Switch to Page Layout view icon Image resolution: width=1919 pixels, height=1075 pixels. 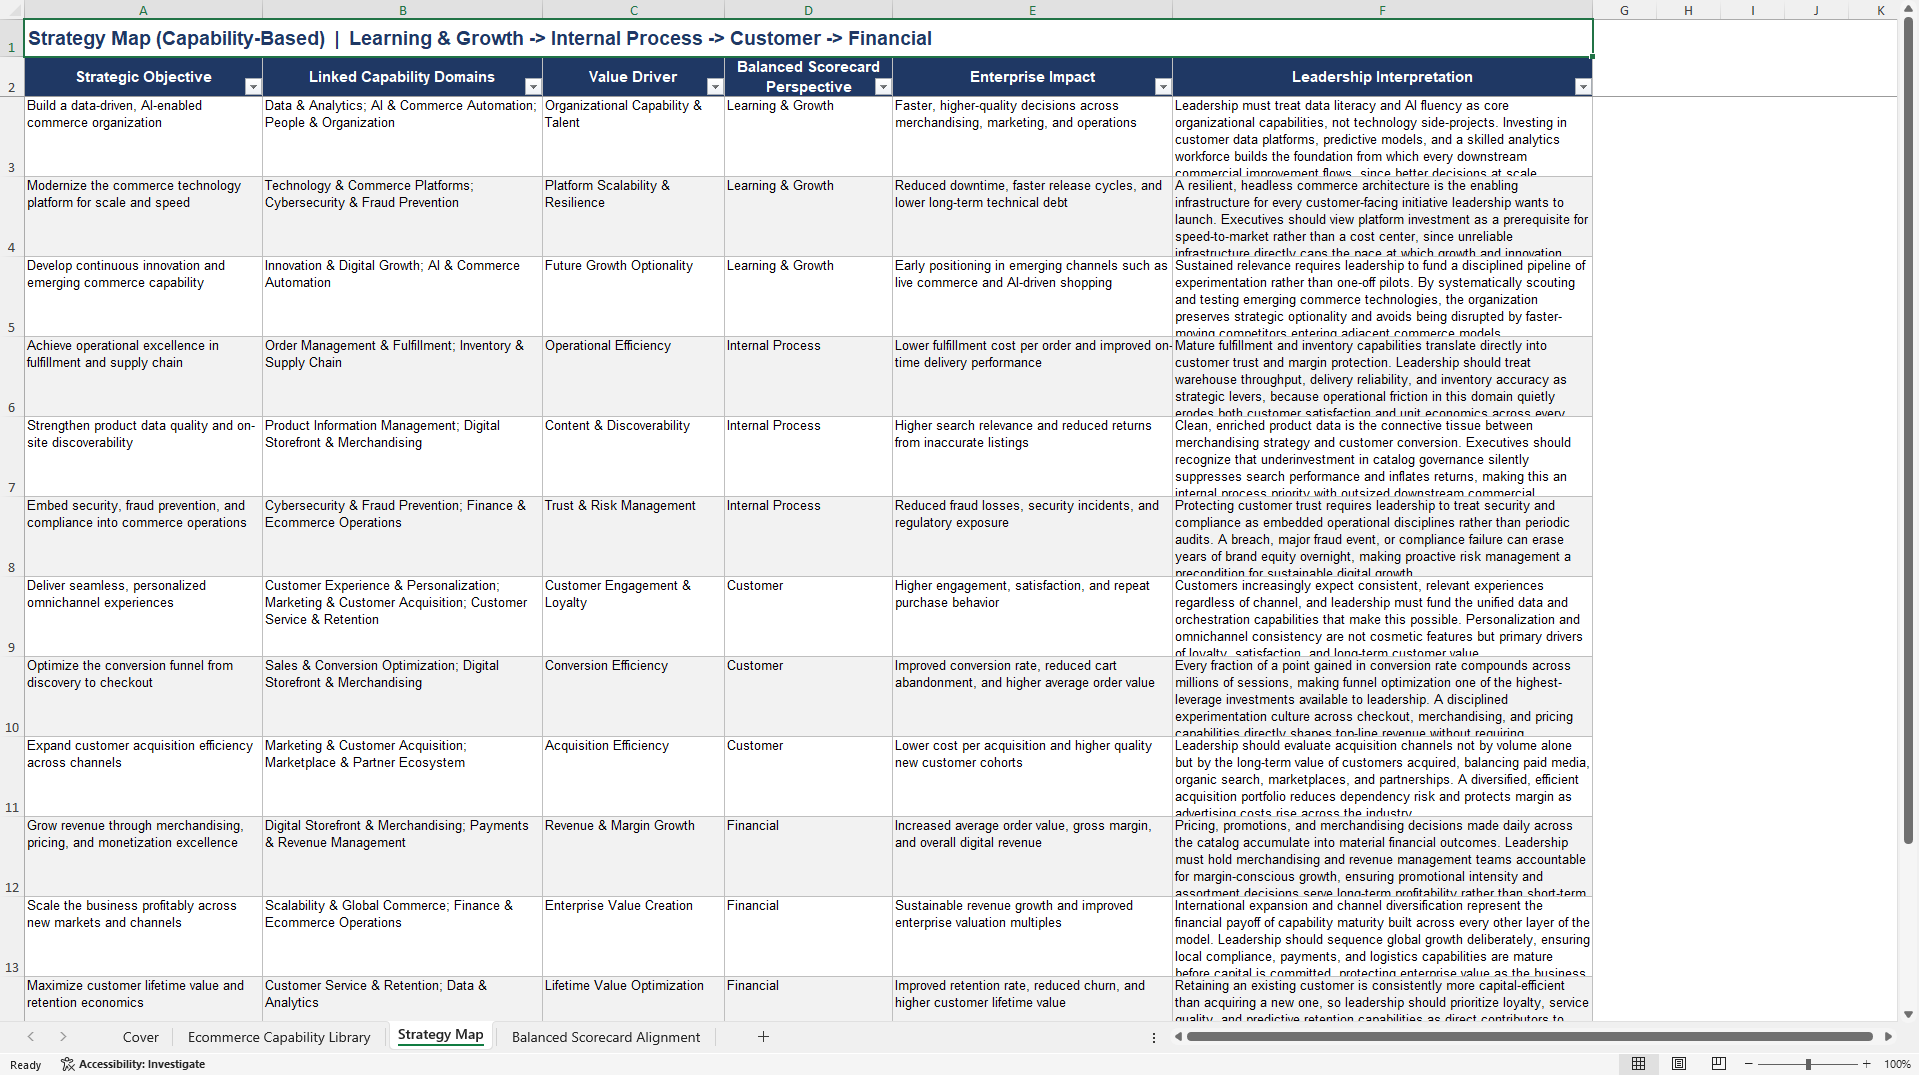[x=1679, y=1064]
